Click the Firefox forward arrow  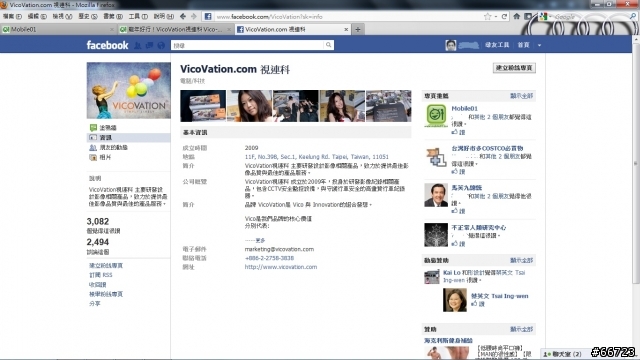[x=194, y=16]
